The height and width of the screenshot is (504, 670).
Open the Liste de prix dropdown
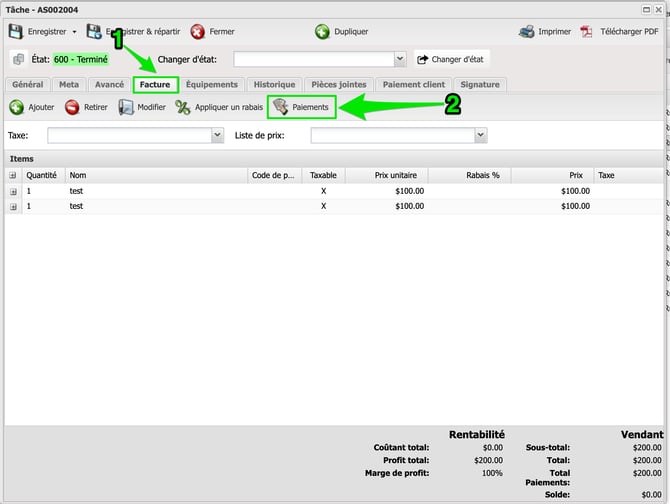(481, 135)
